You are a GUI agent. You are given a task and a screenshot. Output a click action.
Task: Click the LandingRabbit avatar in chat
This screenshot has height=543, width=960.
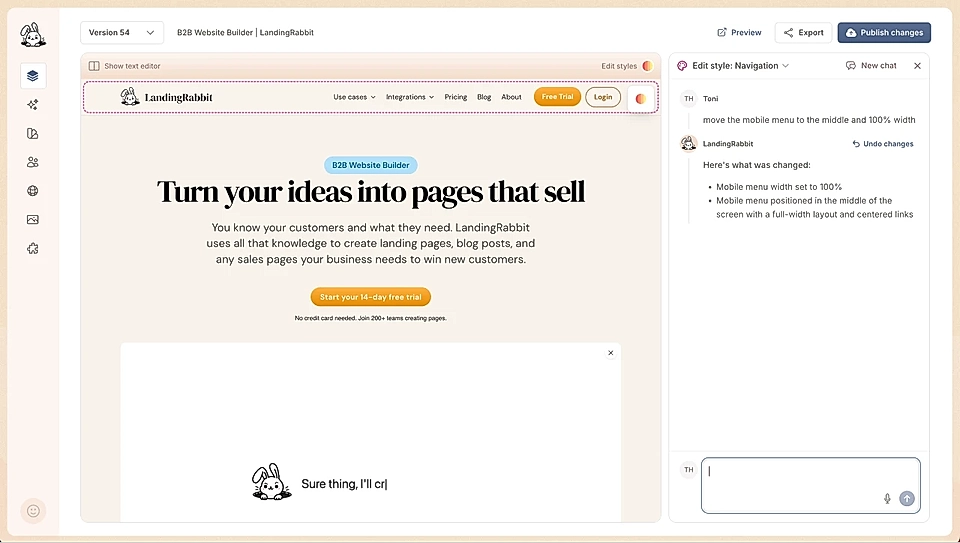[689, 144]
